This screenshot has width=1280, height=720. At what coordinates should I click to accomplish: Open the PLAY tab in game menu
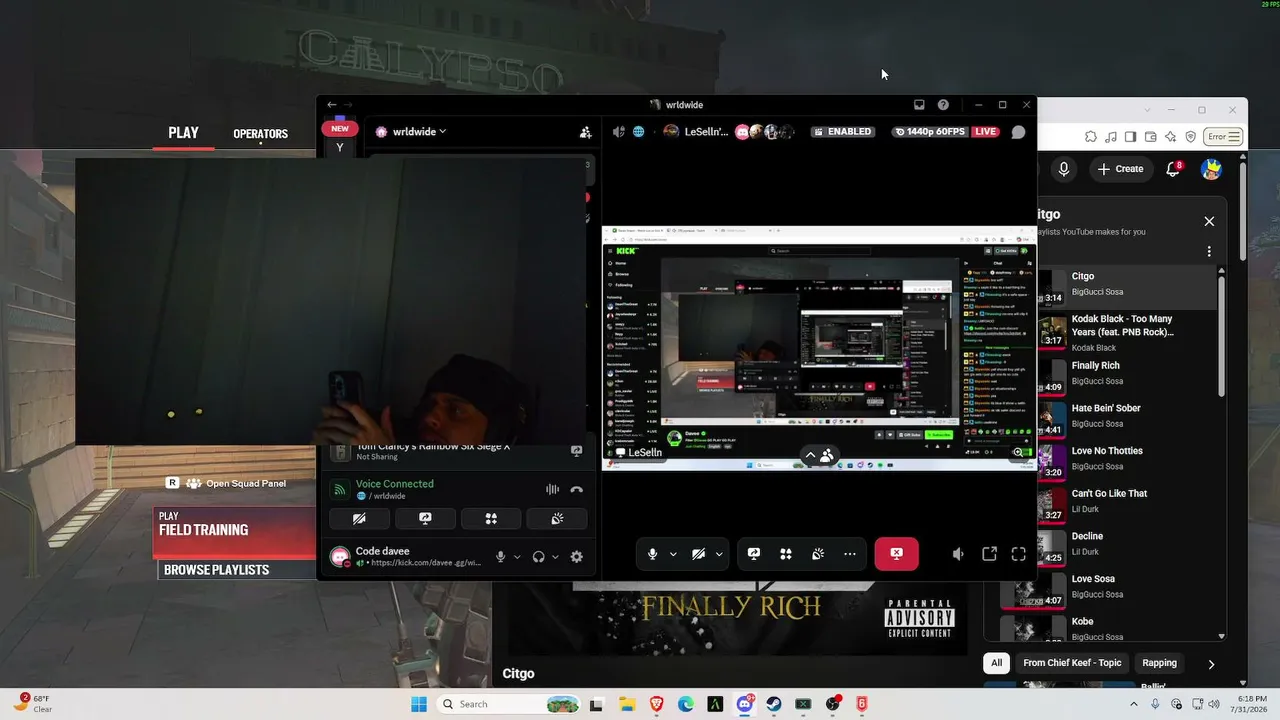(x=183, y=133)
